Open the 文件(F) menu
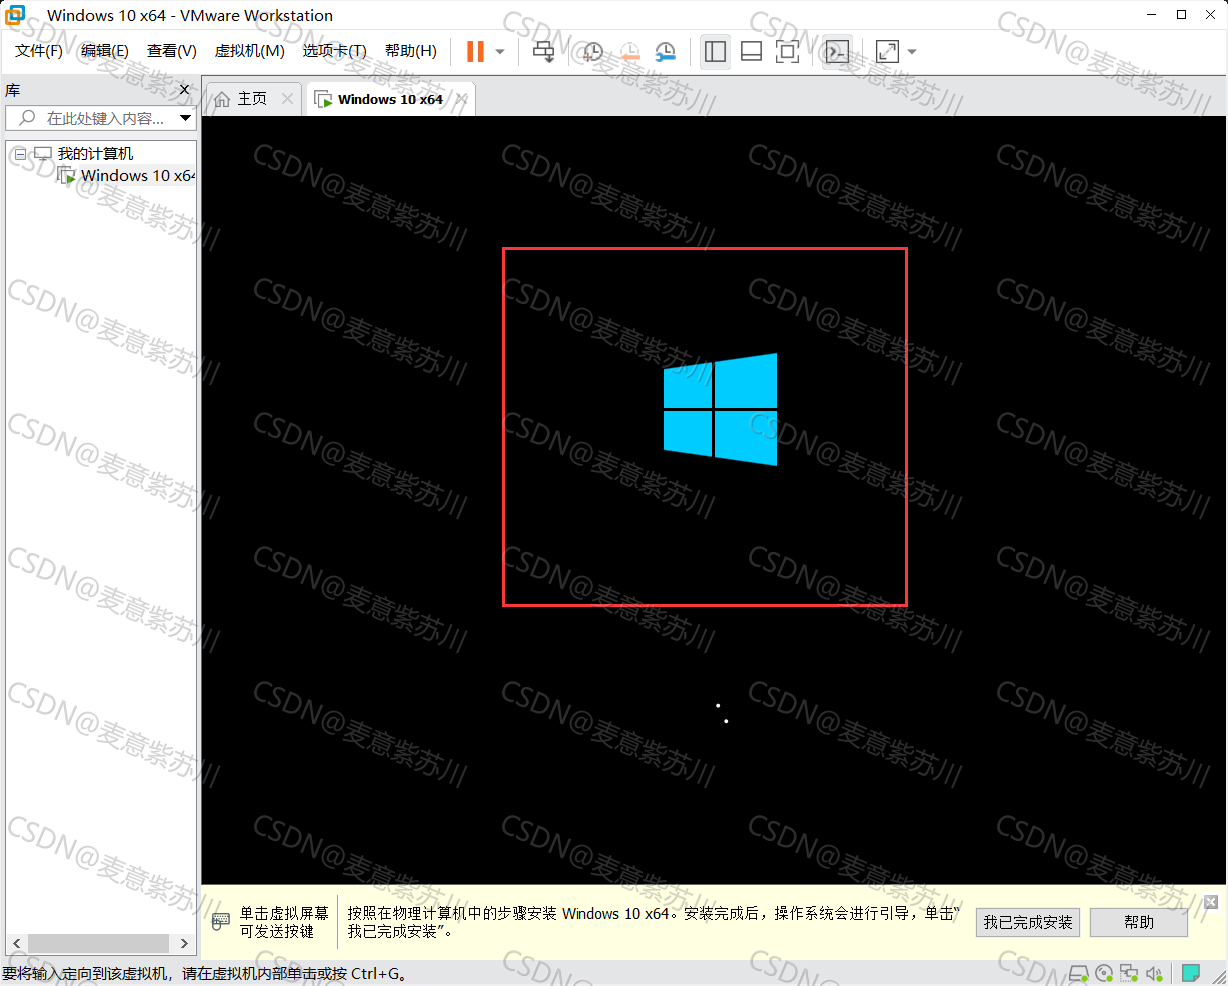The width and height of the screenshot is (1228, 986). coord(39,51)
